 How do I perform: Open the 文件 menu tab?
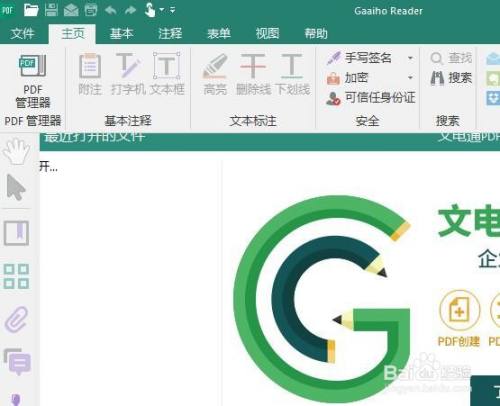coord(22,33)
